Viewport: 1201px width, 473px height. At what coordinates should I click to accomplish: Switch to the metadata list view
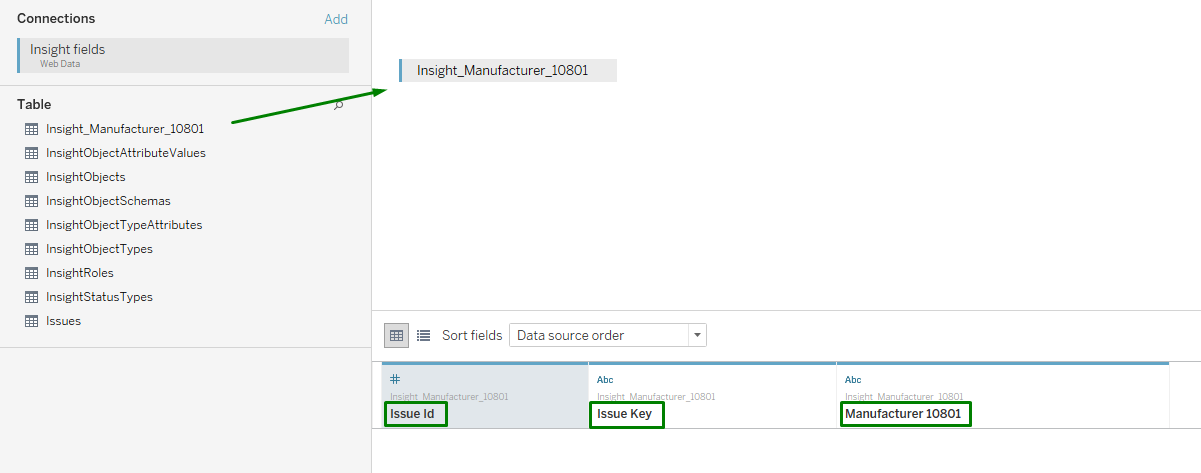[x=423, y=335]
